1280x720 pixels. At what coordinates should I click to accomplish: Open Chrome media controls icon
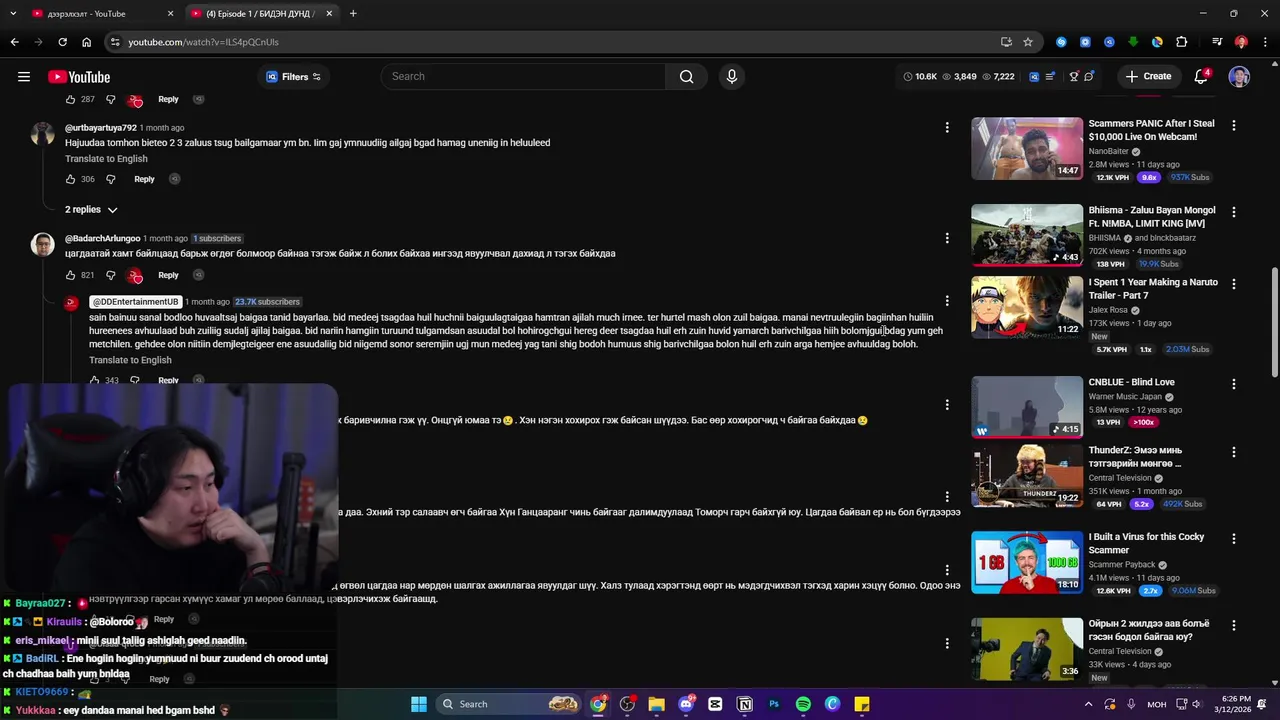tap(1217, 42)
